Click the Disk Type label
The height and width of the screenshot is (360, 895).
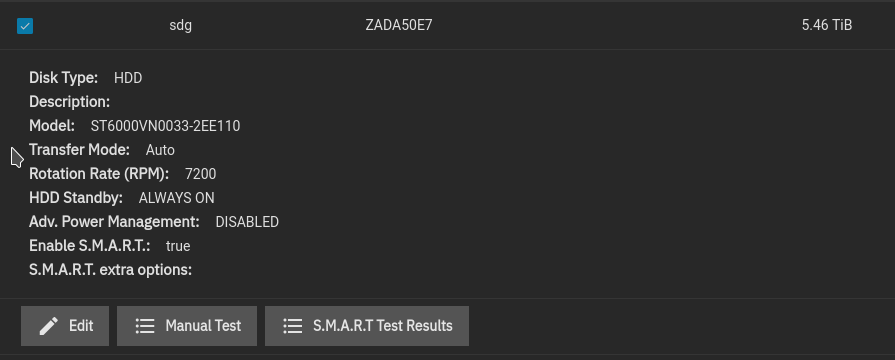(63, 78)
